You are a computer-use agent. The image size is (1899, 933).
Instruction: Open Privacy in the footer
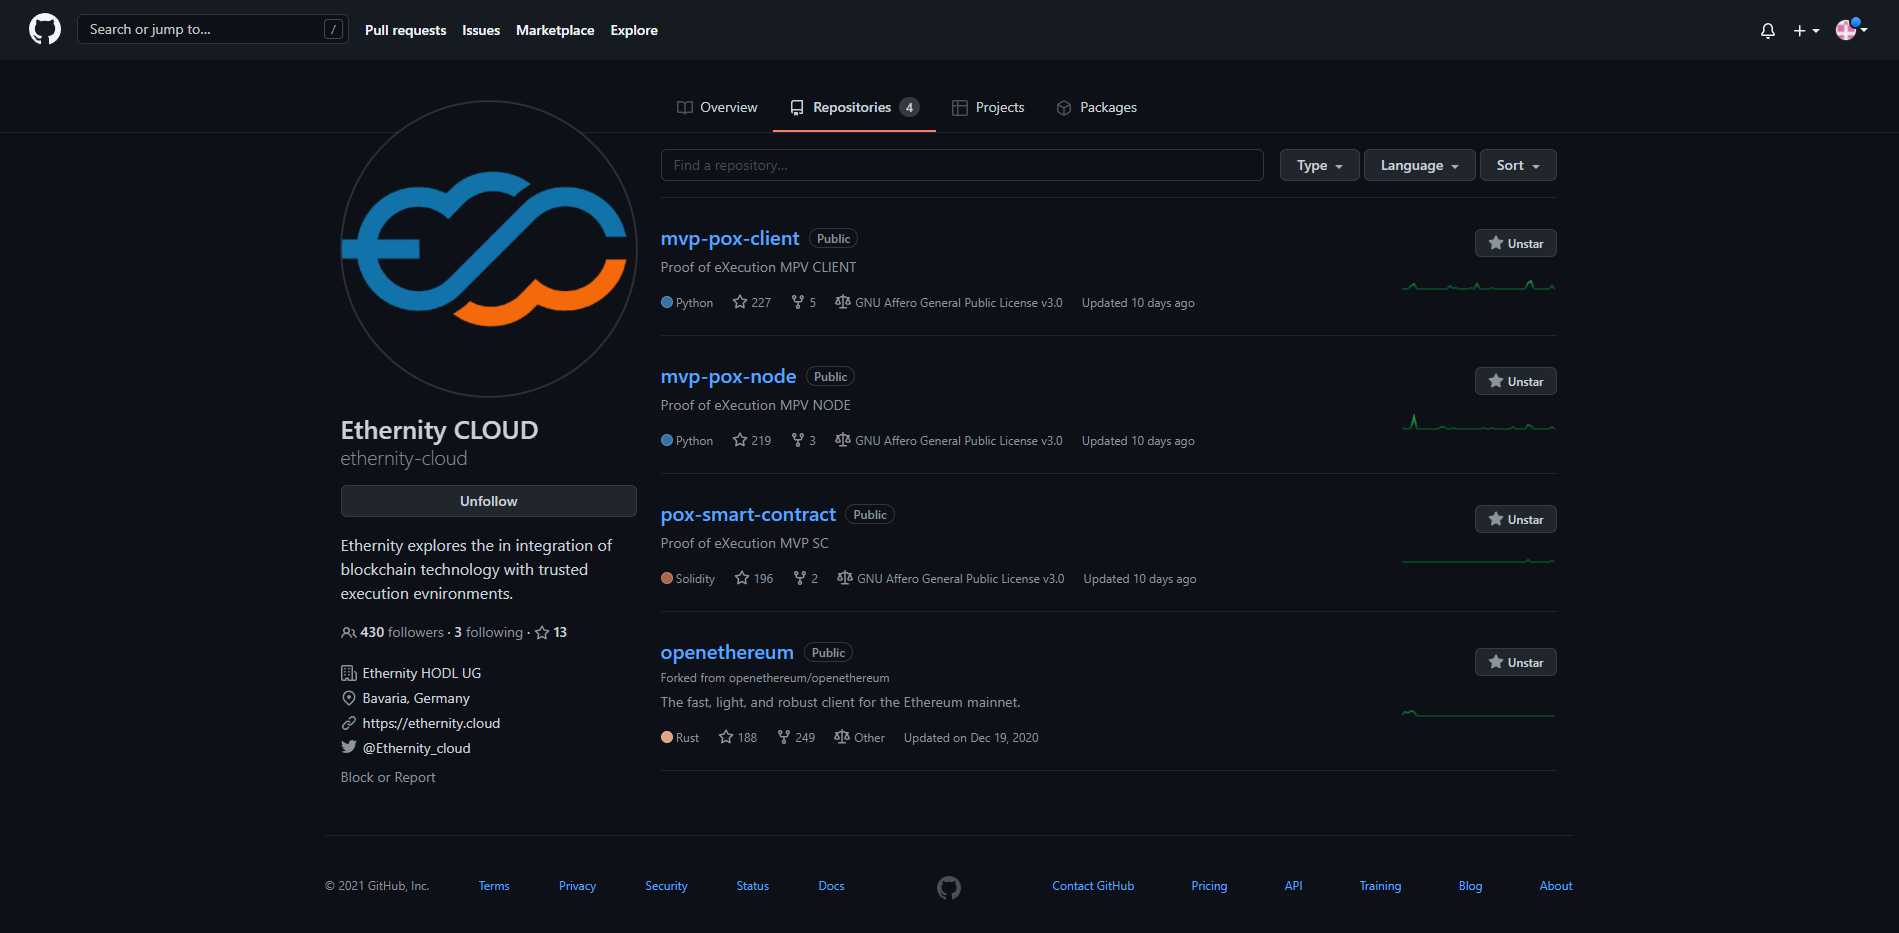coord(577,886)
